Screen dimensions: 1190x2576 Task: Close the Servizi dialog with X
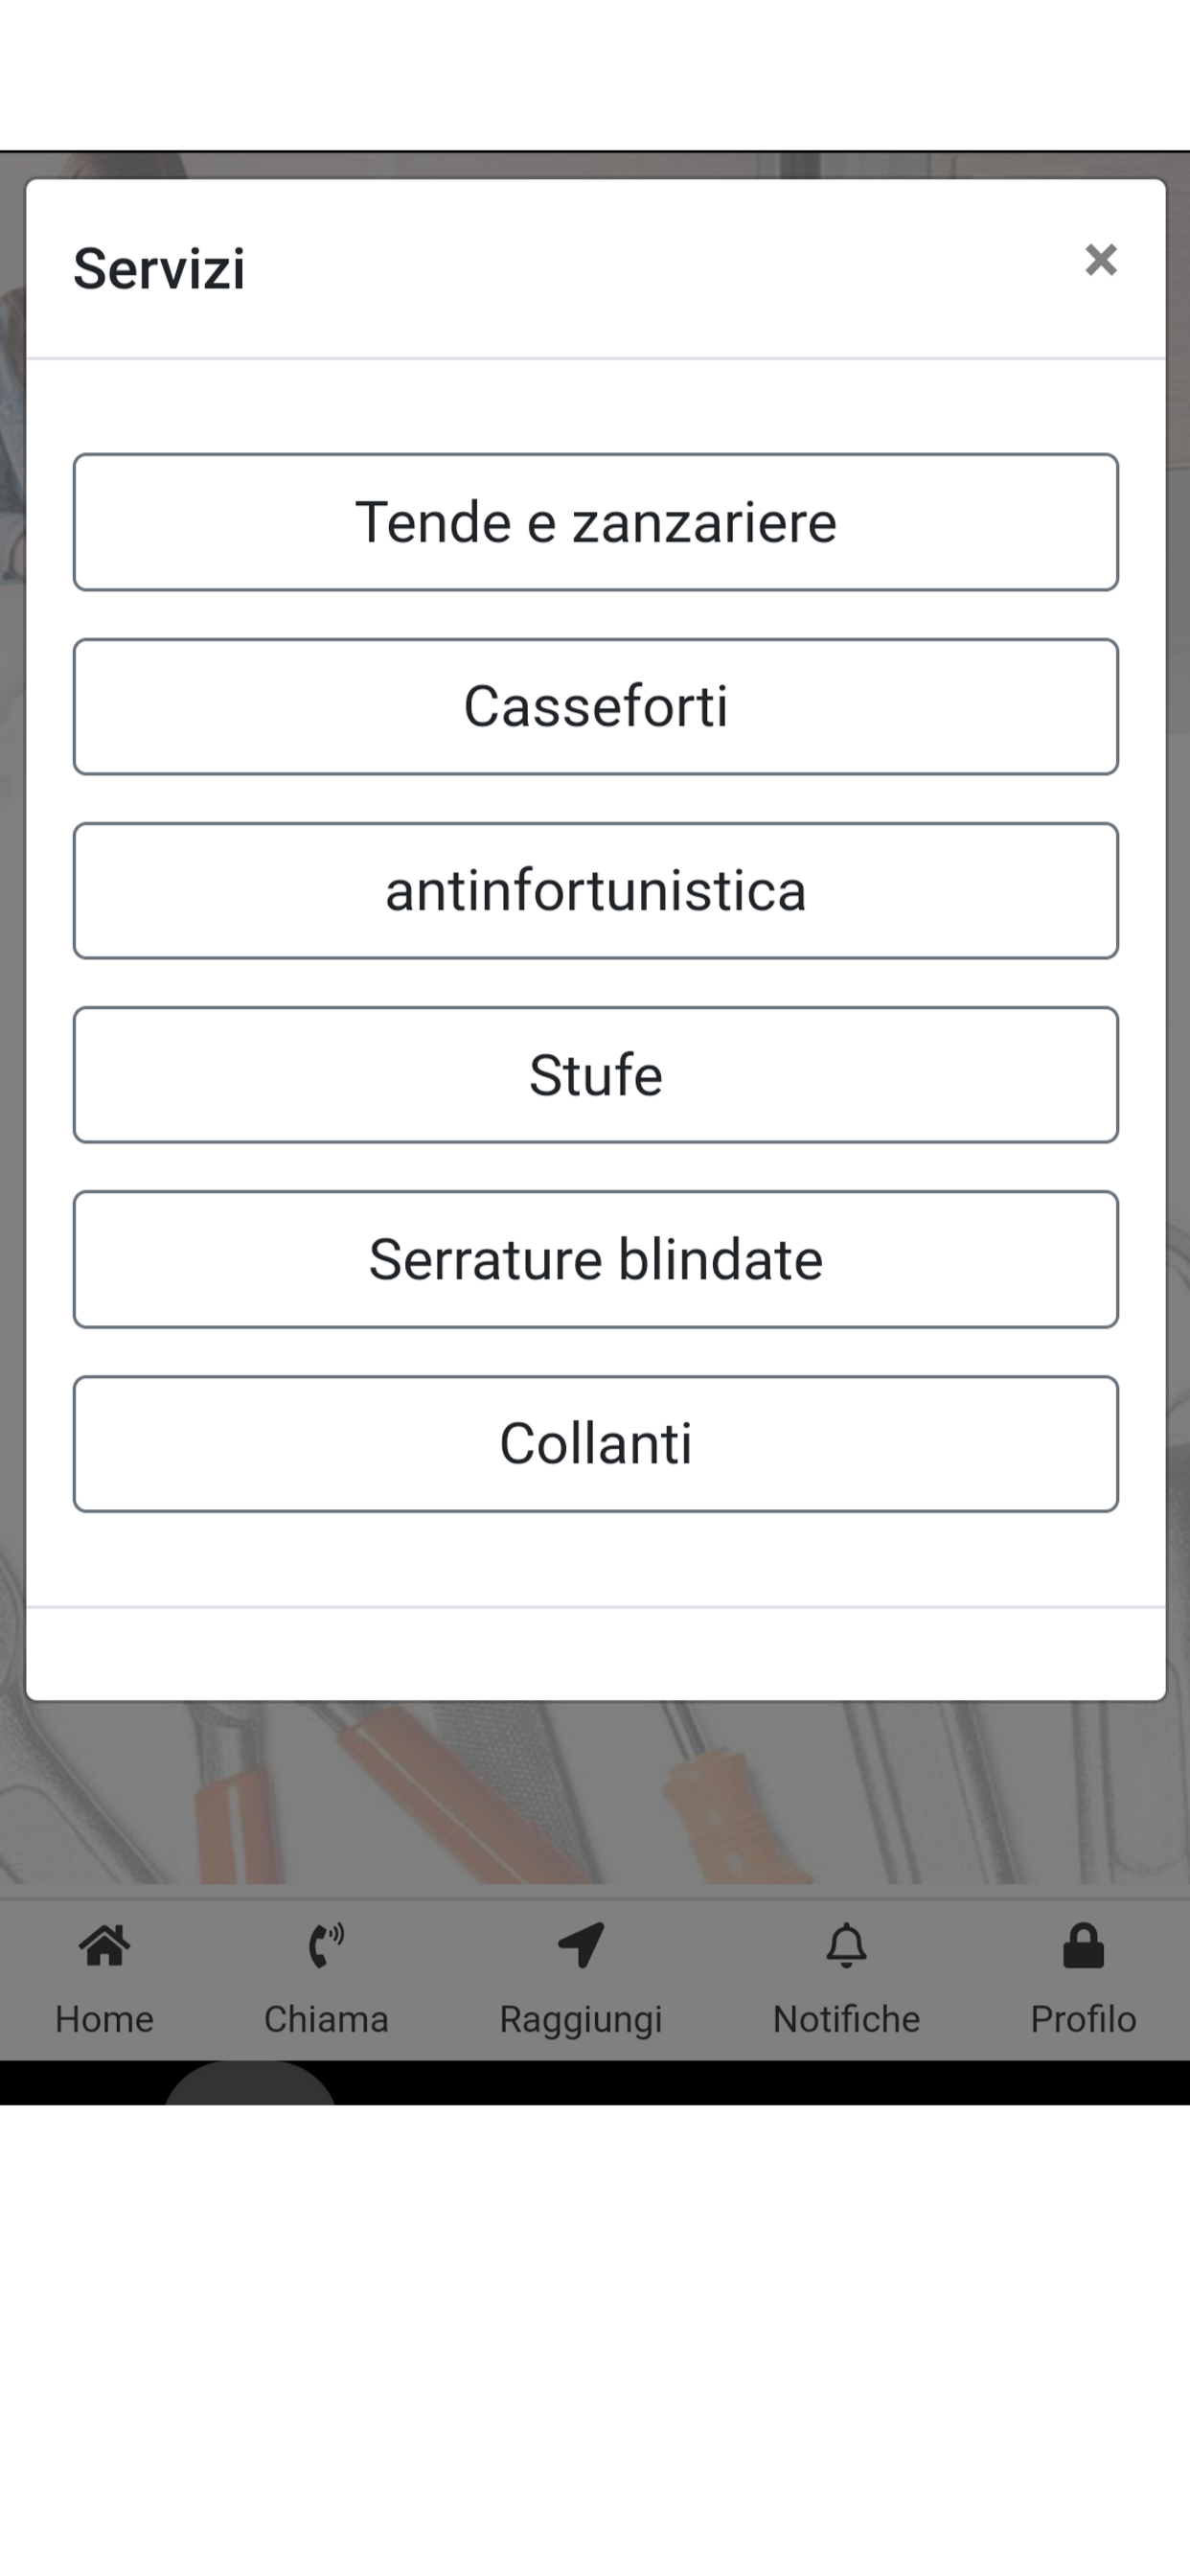tap(1101, 260)
